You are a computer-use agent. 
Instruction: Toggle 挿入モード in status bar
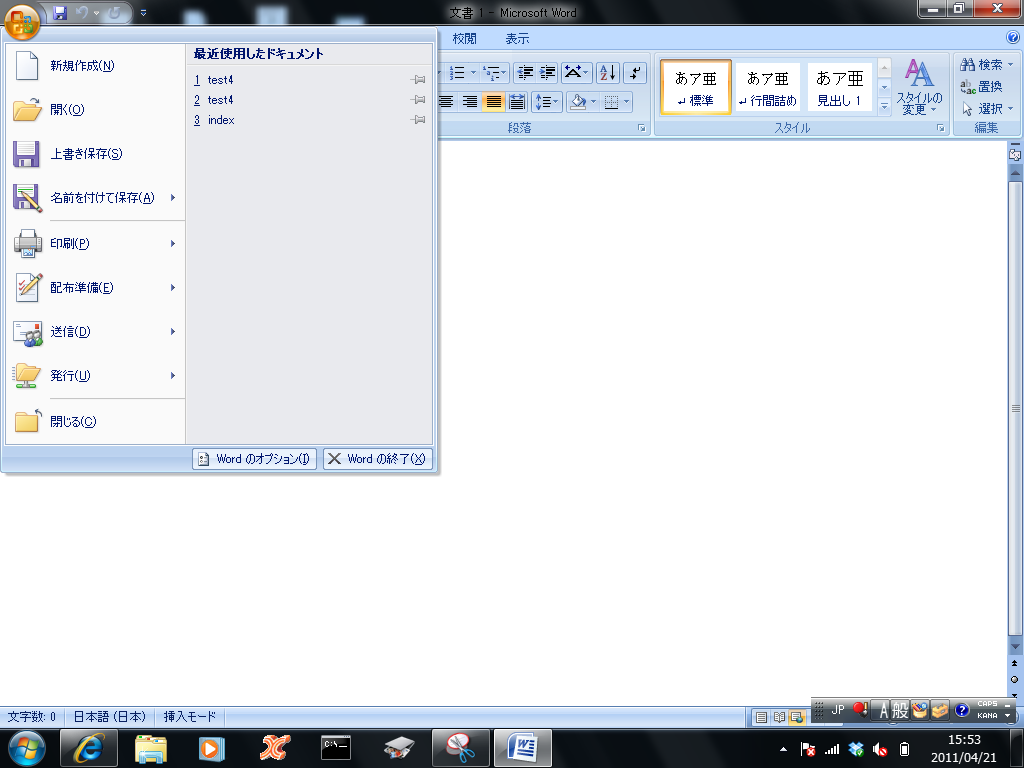tap(190, 716)
